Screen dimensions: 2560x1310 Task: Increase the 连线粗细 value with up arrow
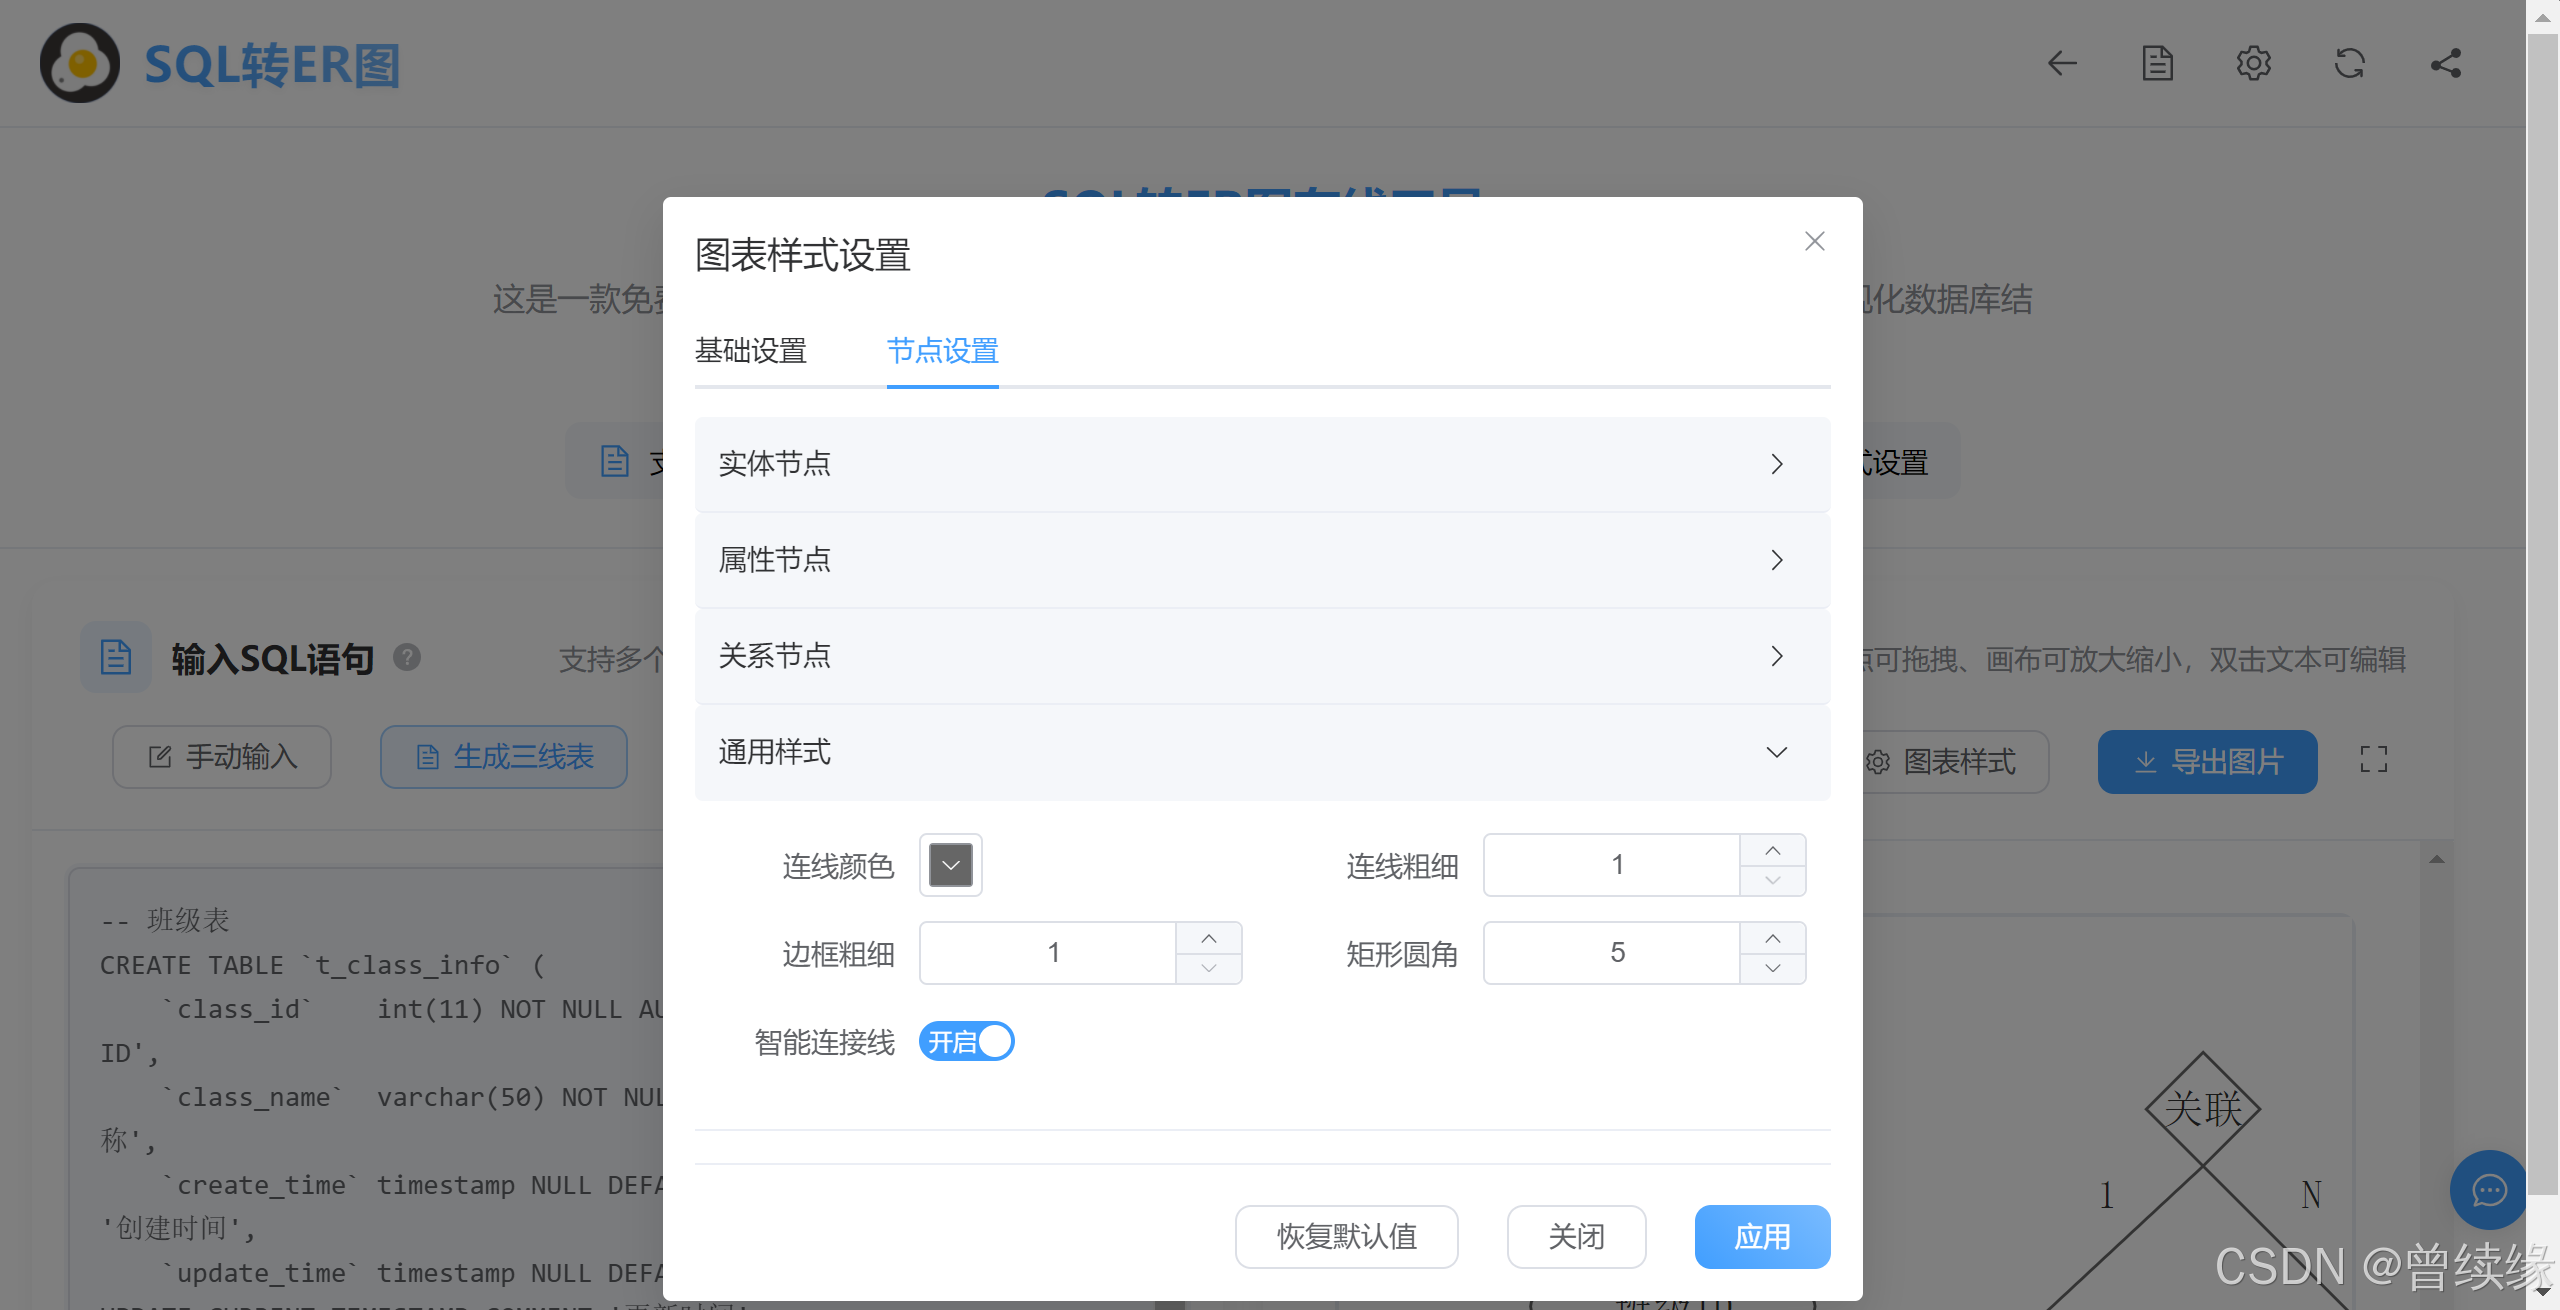[x=1772, y=850]
